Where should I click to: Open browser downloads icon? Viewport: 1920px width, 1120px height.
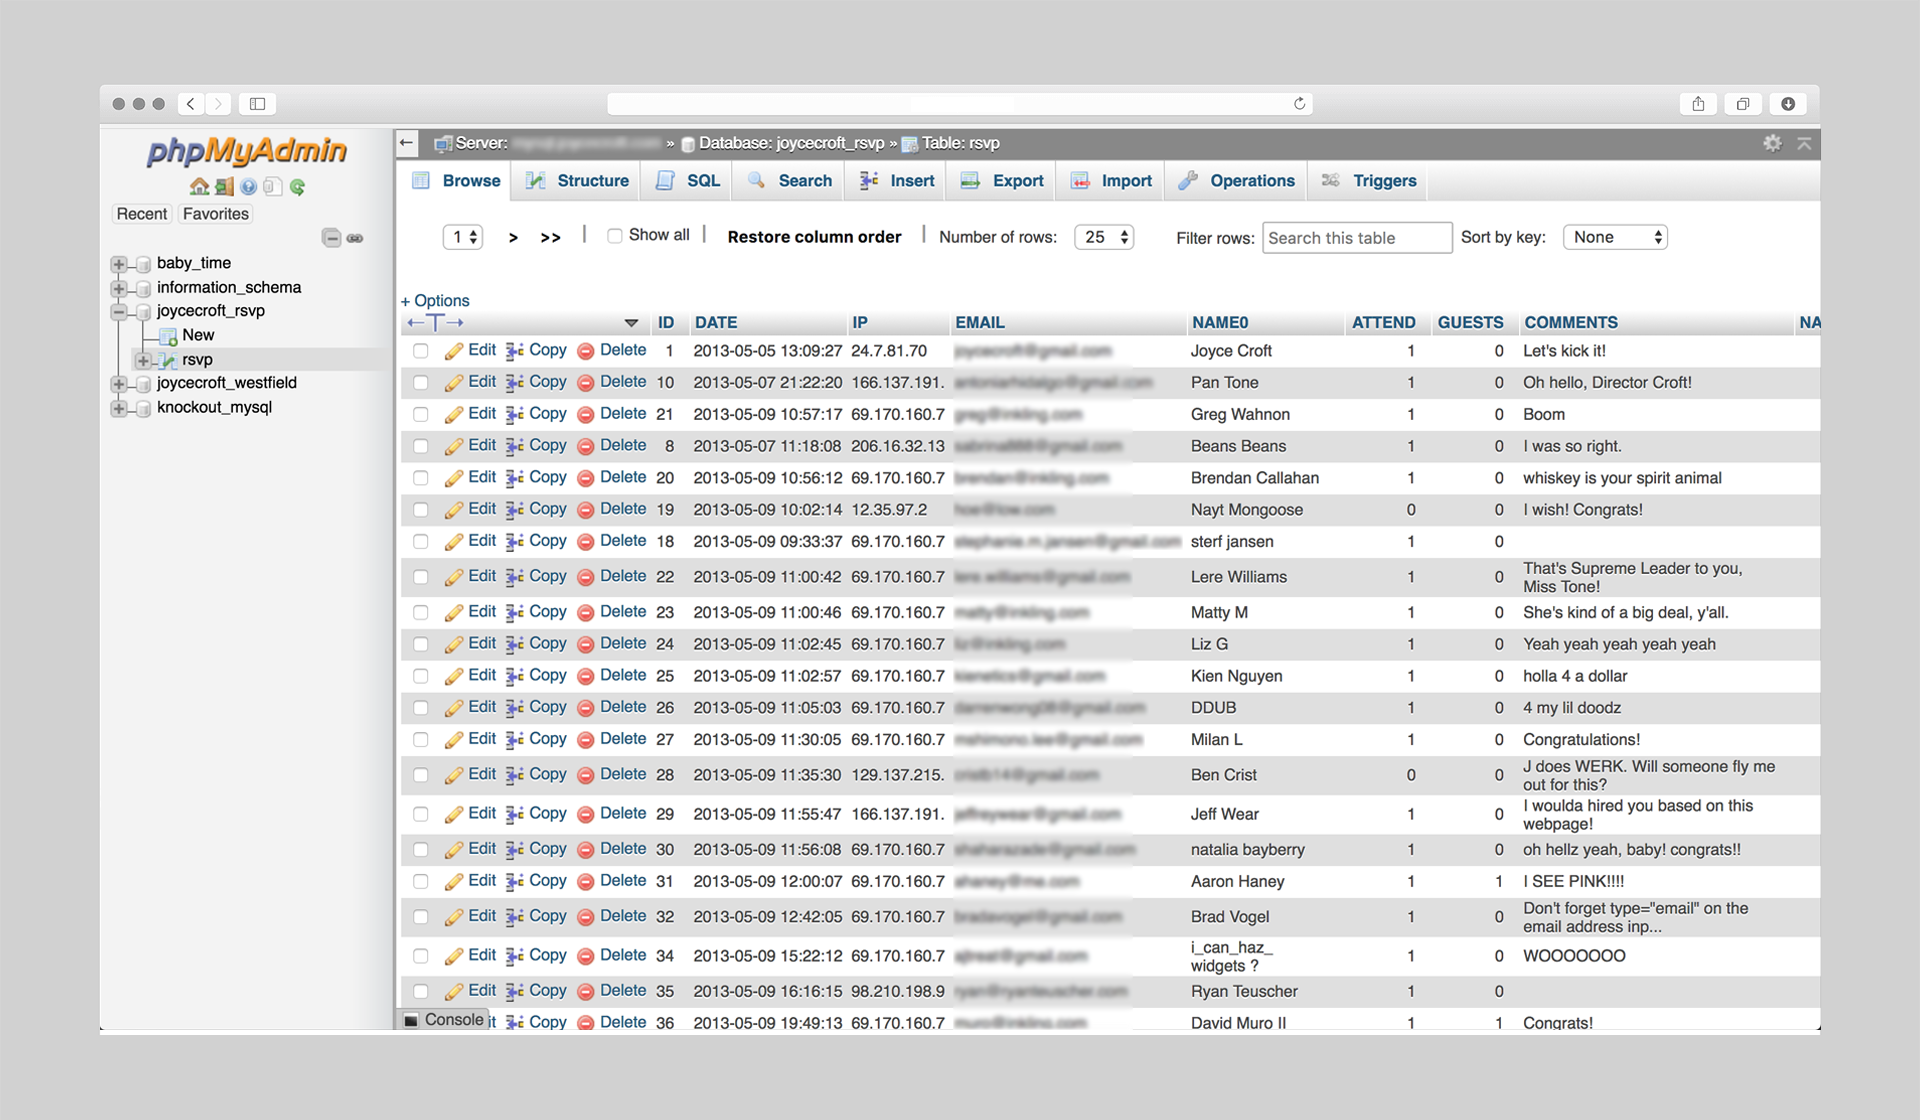coord(1788,104)
